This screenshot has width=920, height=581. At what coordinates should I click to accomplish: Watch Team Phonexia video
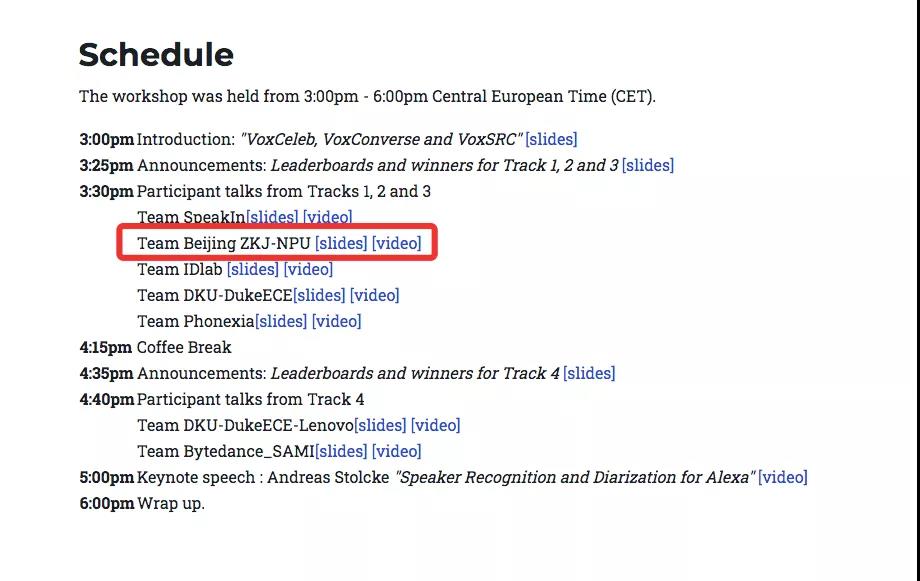pyautogui.click(x=337, y=321)
